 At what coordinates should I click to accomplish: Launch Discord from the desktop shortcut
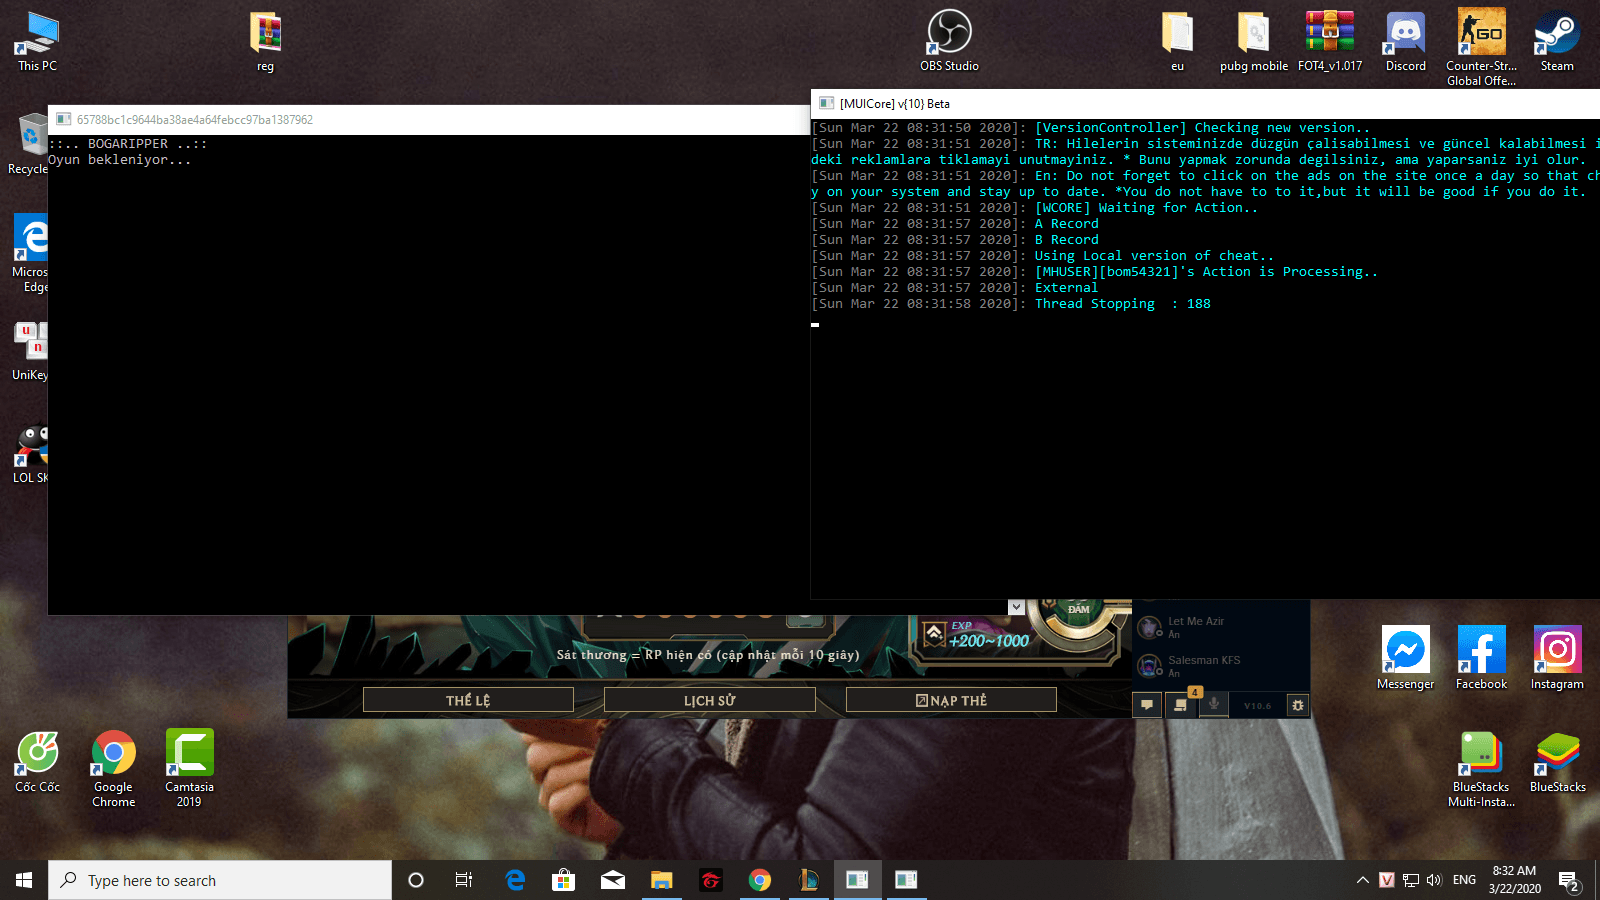click(x=1405, y=42)
